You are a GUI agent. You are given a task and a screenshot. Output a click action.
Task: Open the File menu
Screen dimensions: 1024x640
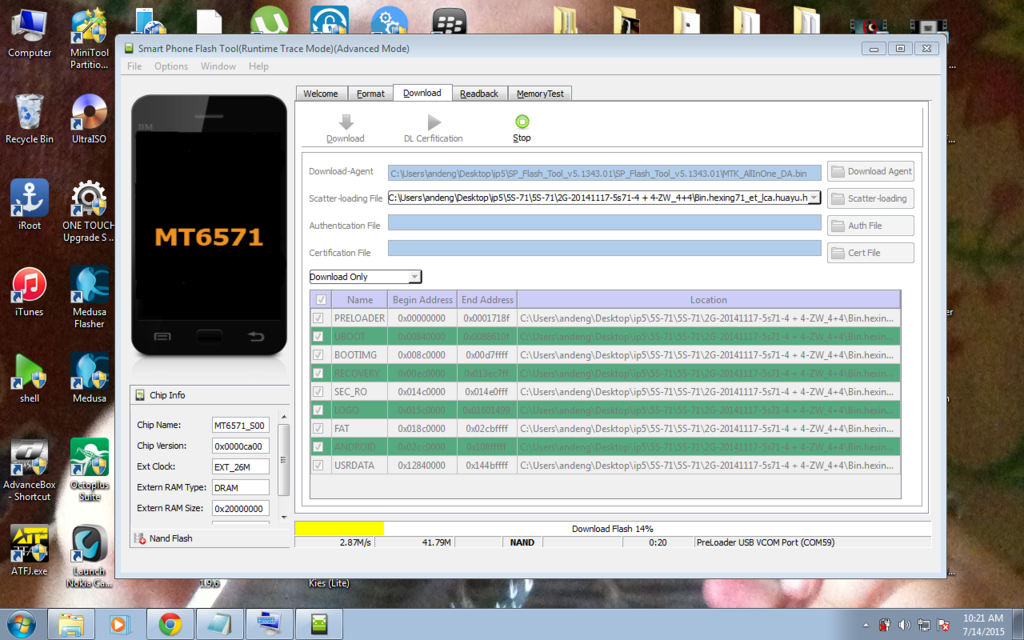[135, 66]
